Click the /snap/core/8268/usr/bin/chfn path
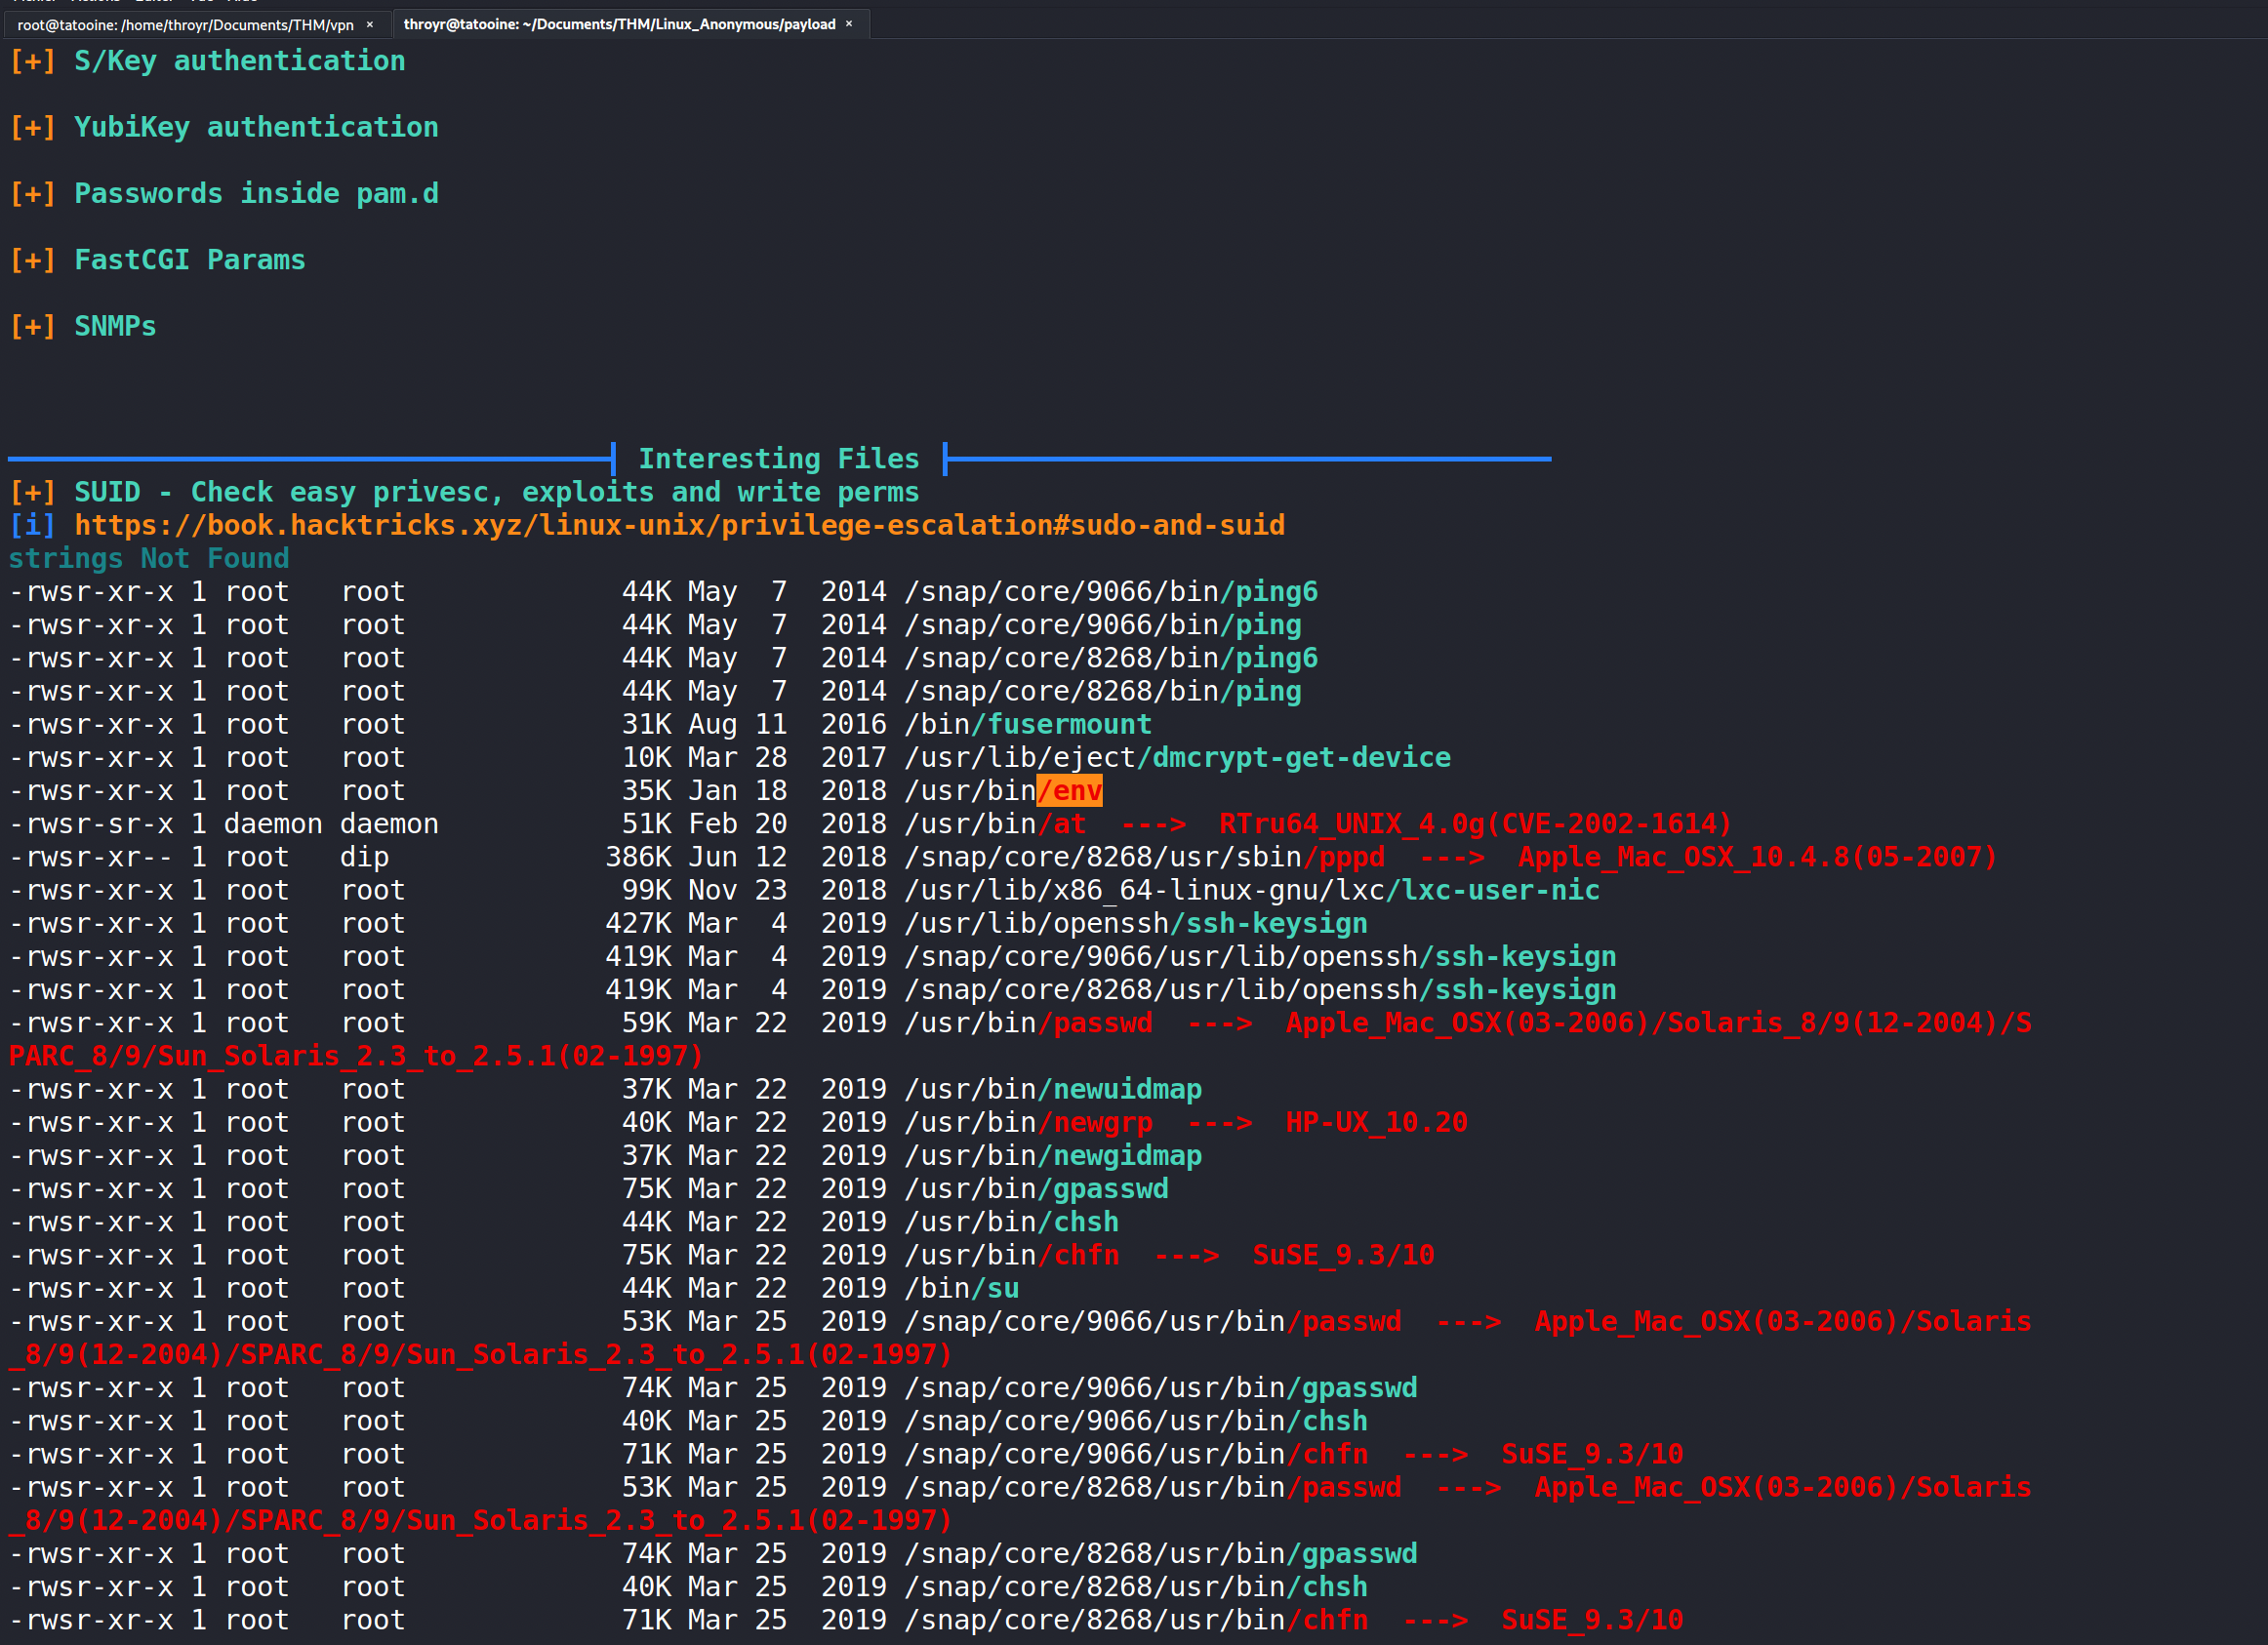Screen dimensions: 2268x1645 point(1136,1620)
